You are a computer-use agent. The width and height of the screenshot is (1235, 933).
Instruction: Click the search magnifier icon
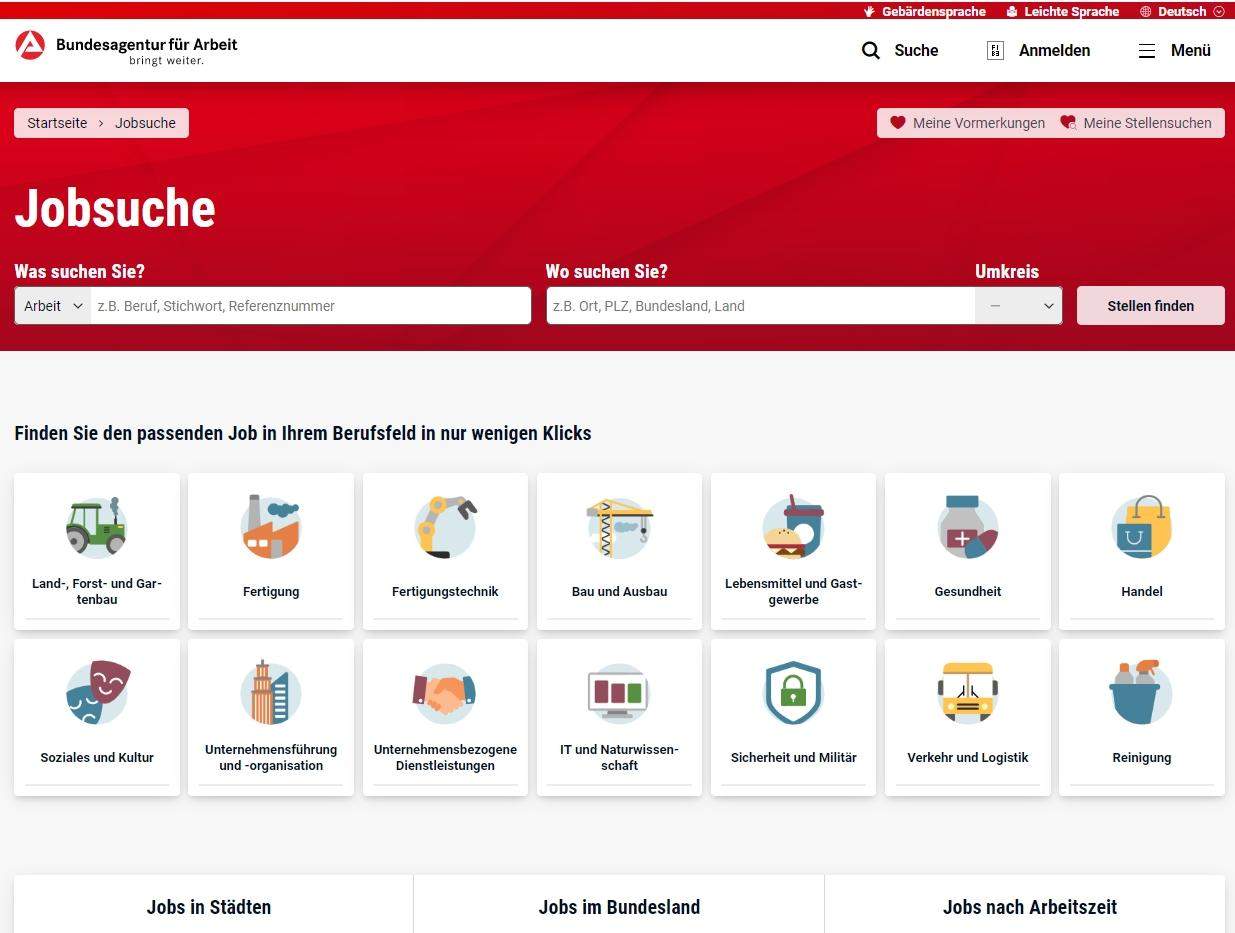(x=870, y=50)
